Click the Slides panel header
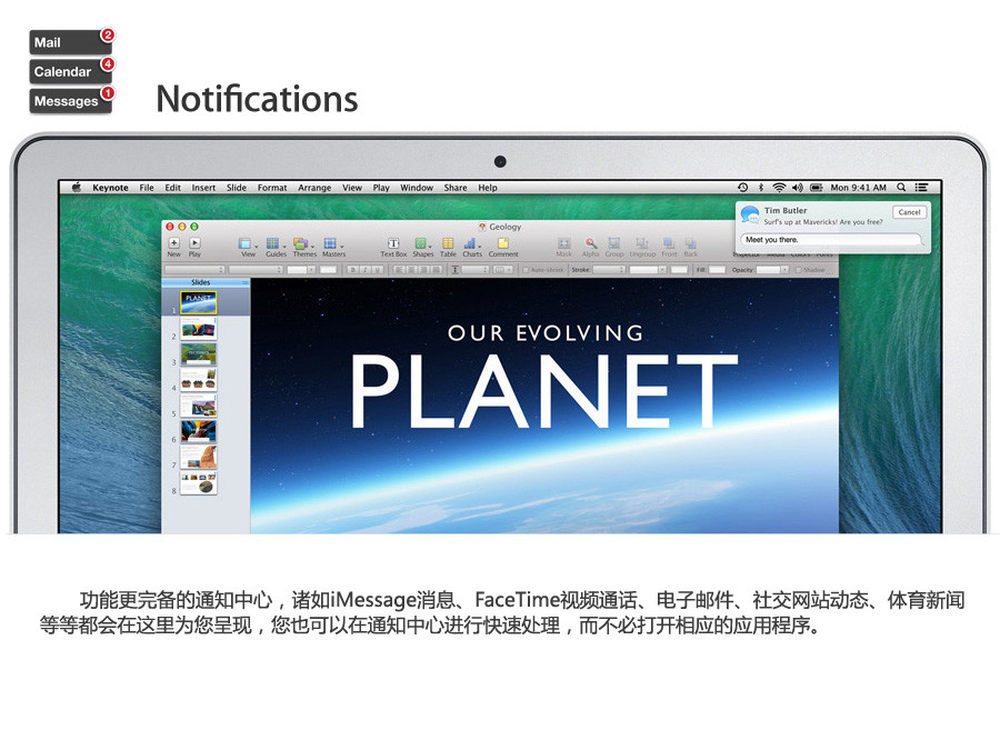The image size is (1000, 750). 205,282
